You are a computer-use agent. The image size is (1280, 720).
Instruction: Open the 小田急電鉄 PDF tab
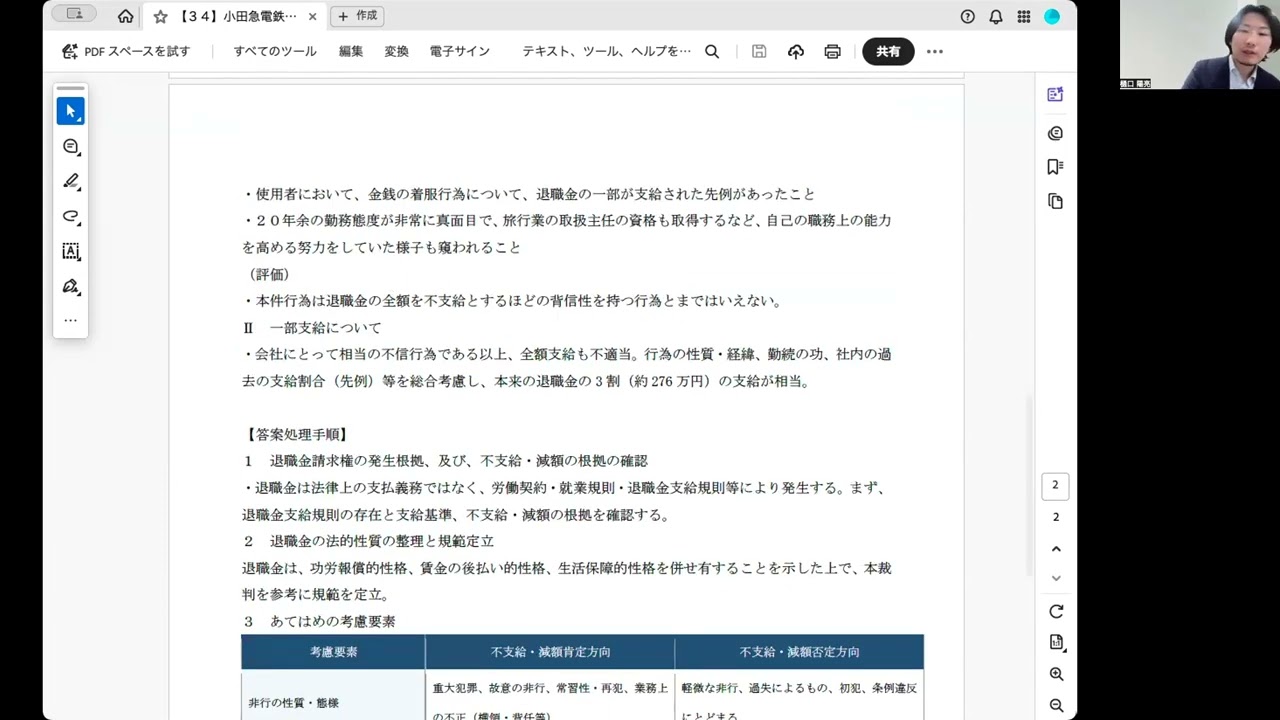point(235,16)
